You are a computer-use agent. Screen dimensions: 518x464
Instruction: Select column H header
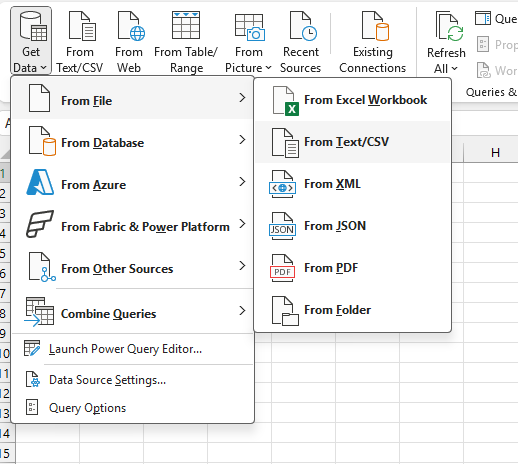point(491,153)
